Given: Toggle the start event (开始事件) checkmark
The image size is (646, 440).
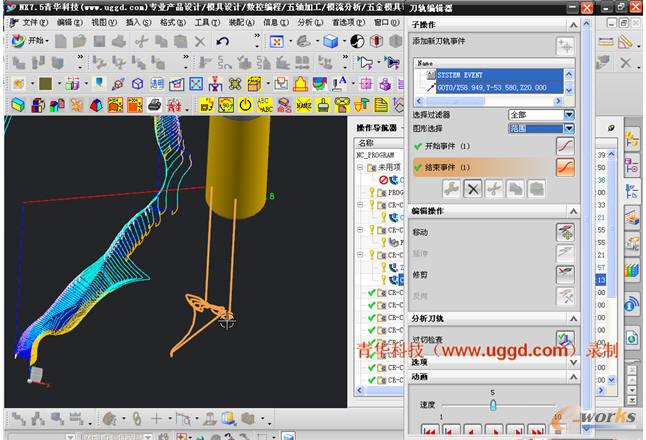Looking at the screenshot, I should pos(418,148).
